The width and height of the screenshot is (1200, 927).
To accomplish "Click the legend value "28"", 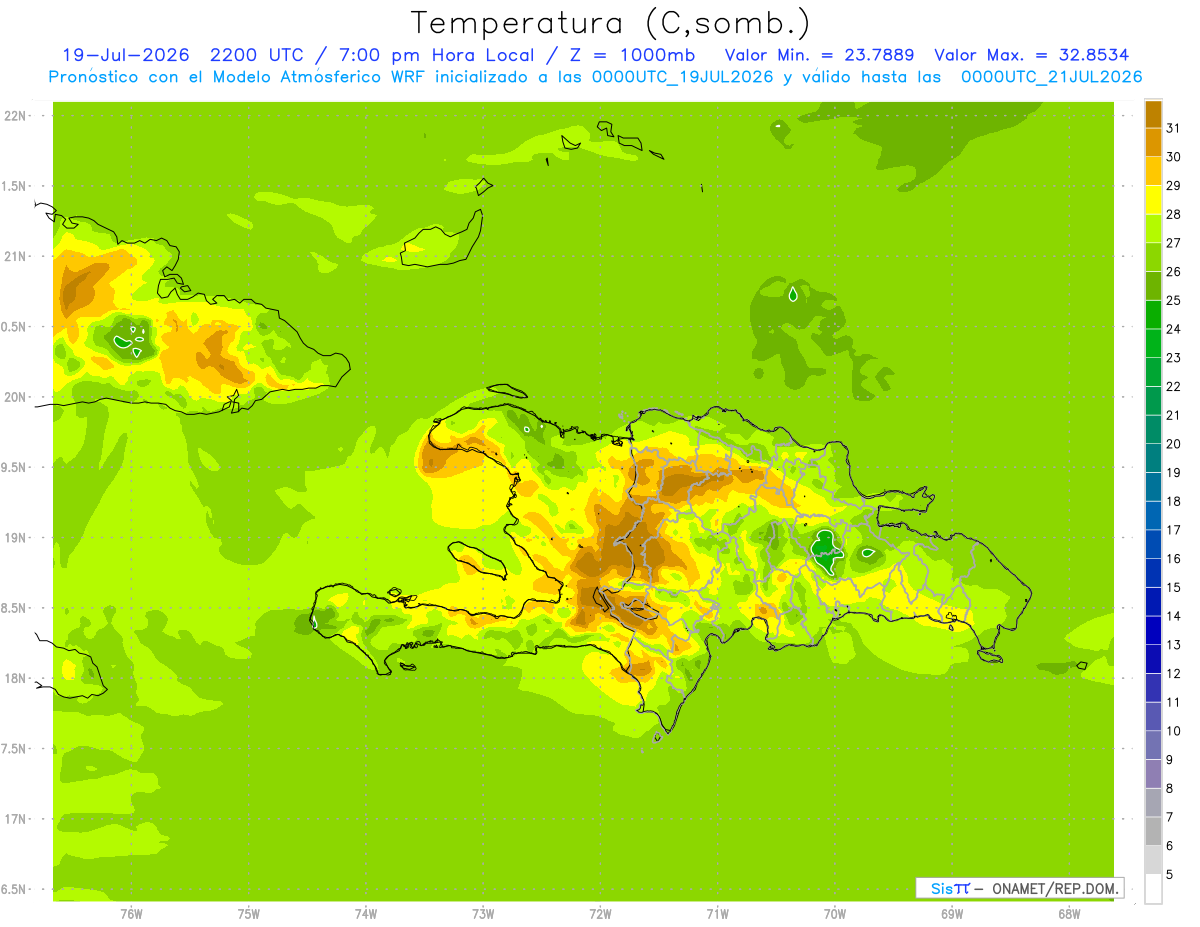I will tap(1174, 214).
